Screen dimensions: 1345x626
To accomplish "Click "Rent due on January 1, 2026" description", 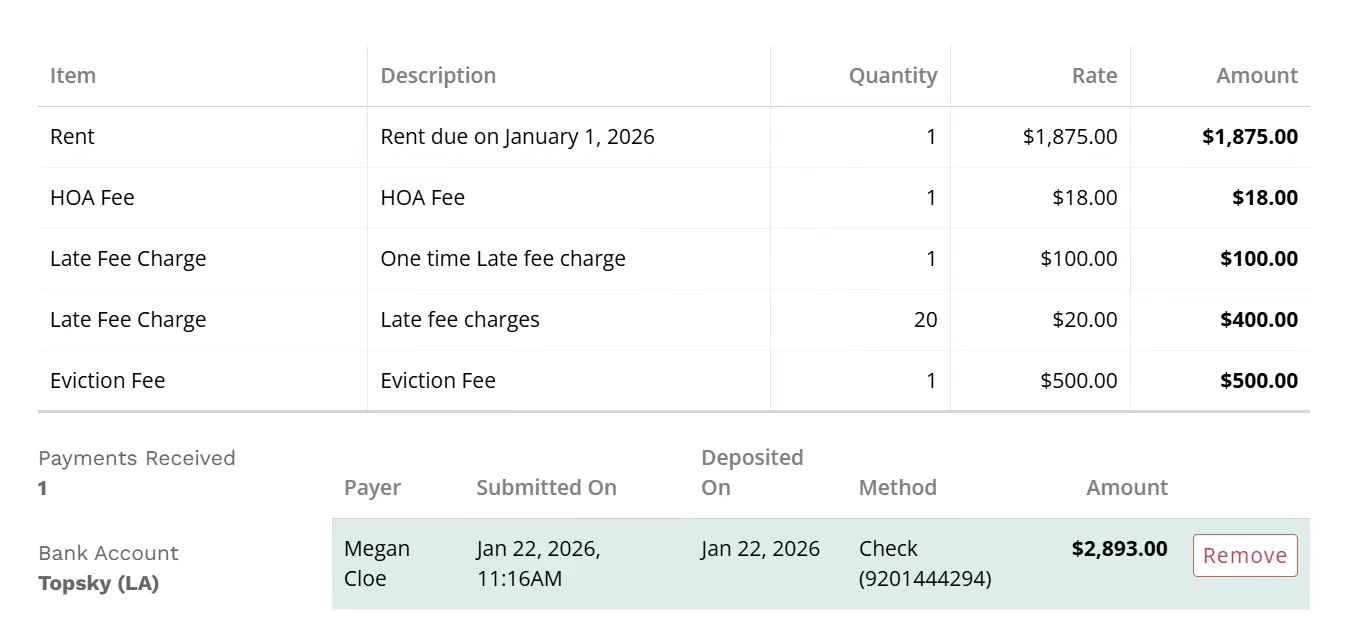I will (x=517, y=137).
